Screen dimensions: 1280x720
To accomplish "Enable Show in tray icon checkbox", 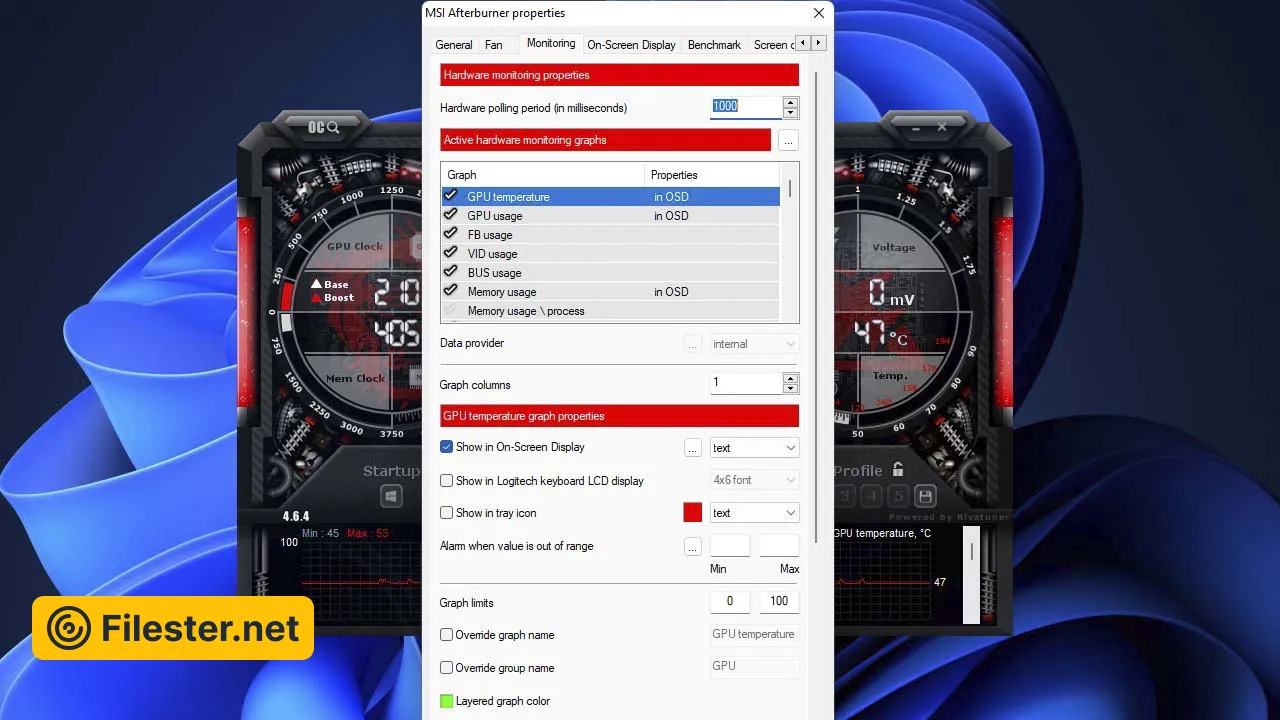I will click(447, 513).
